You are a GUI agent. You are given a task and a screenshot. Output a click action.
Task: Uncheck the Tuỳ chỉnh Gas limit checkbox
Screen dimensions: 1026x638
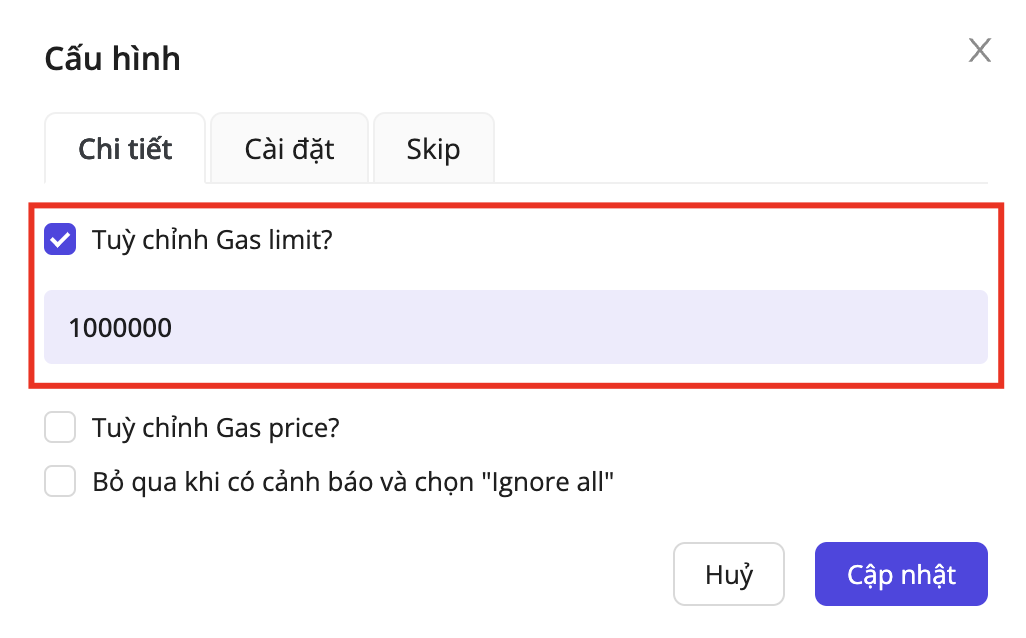[x=60, y=240]
